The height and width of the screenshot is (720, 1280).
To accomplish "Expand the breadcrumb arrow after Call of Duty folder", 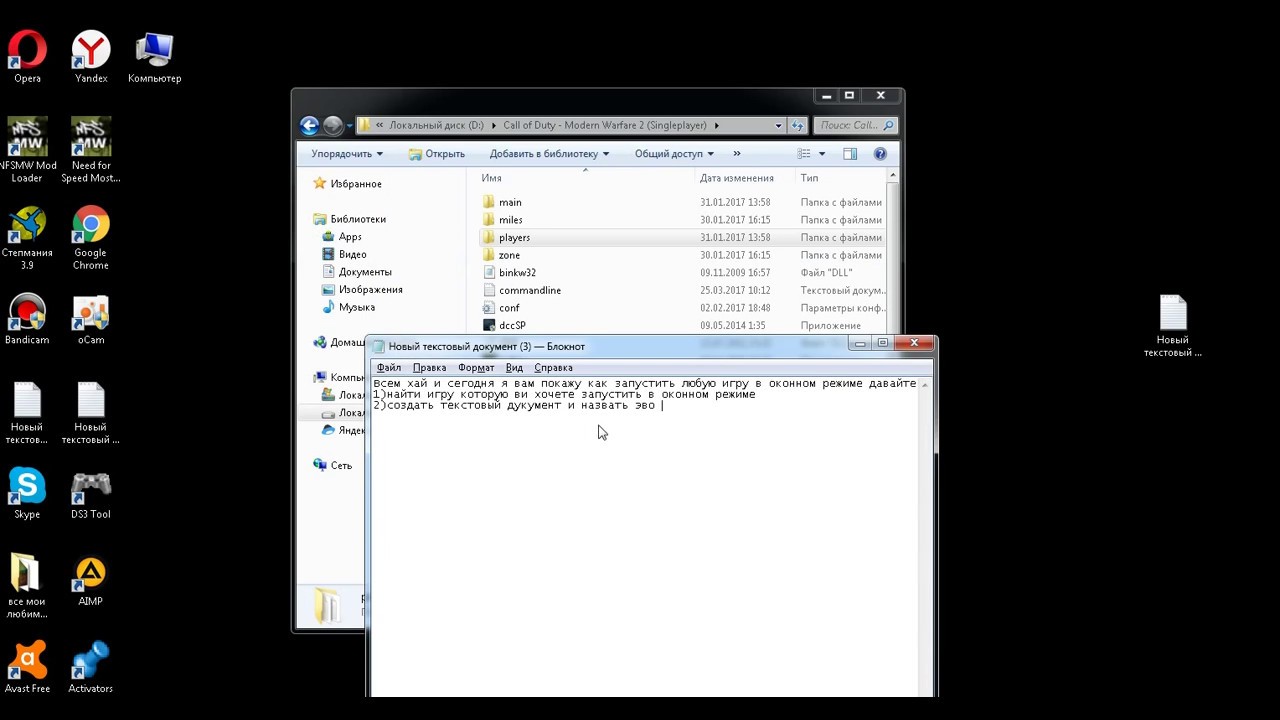I will (x=717, y=125).
